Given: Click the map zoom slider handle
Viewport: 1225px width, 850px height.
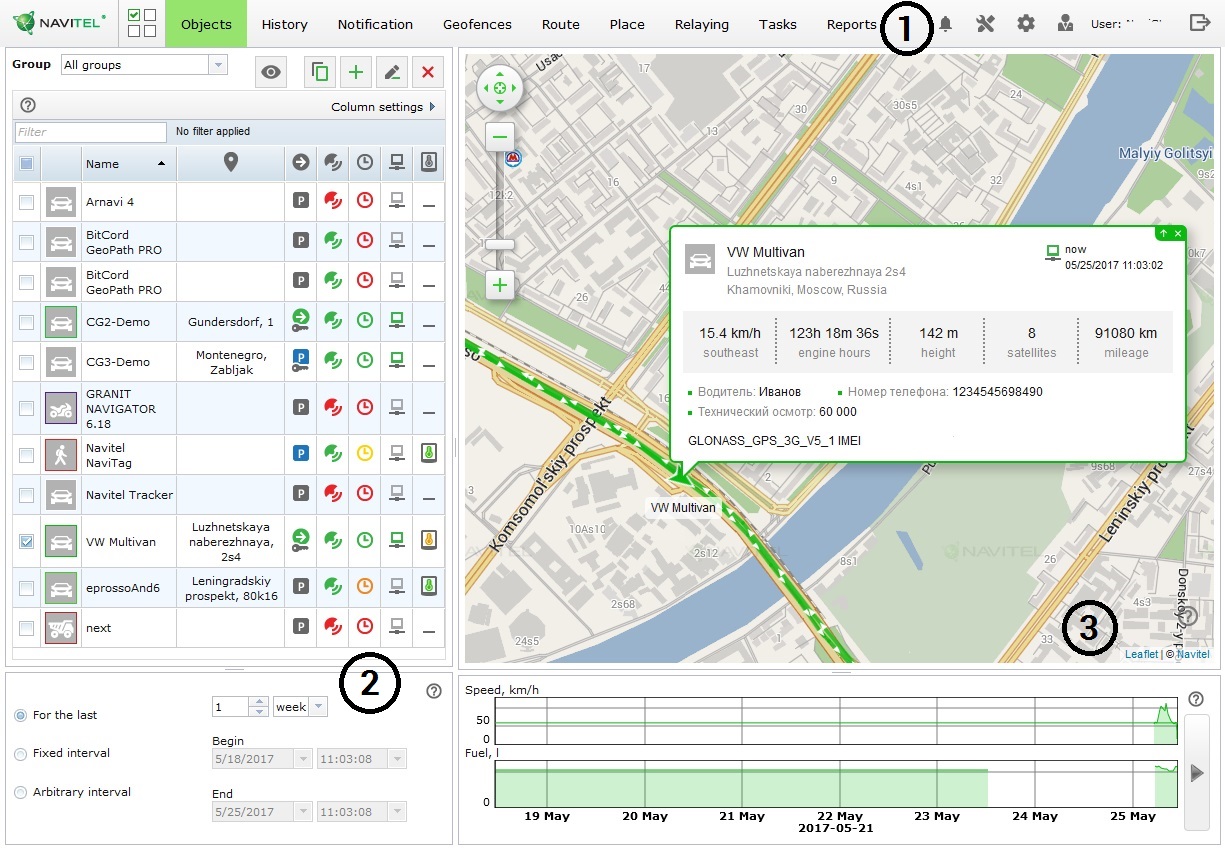Looking at the screenshot, I should click(499, 244).
